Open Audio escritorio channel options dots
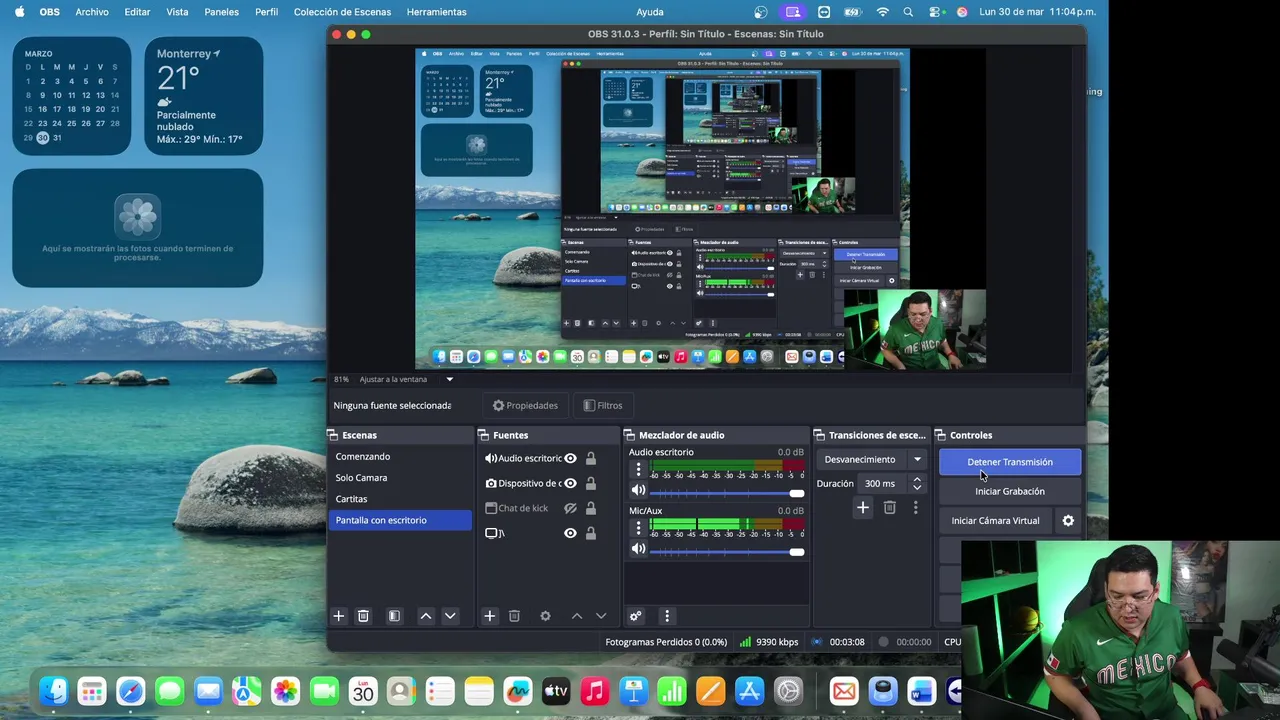The height and width of the screenshot is (720, 1280). tap(638, 469)
